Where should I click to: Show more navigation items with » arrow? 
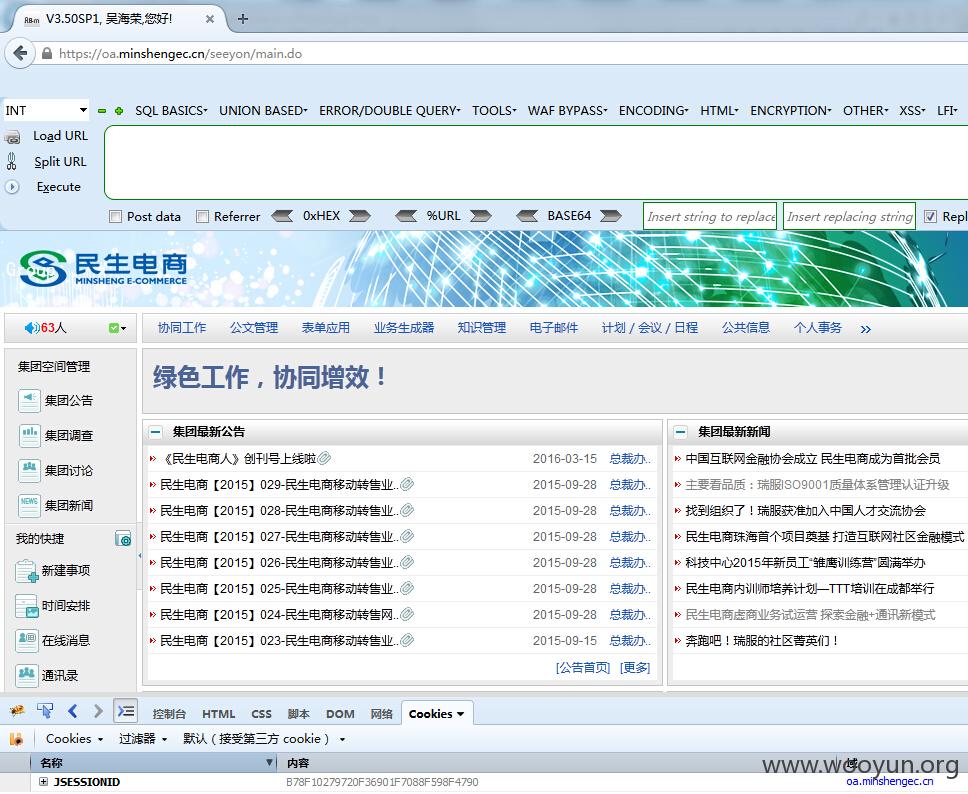click(866, 329)
